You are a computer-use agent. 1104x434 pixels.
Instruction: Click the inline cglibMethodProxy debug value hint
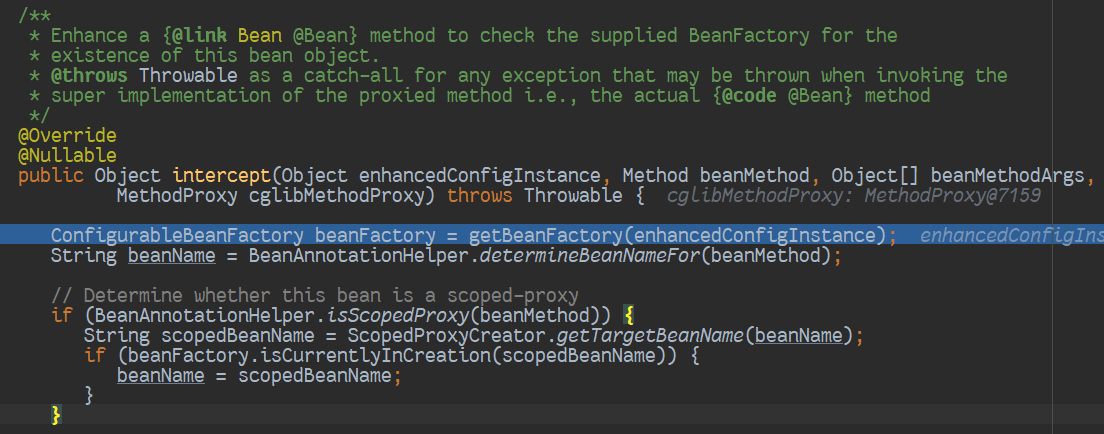point(853,196)
